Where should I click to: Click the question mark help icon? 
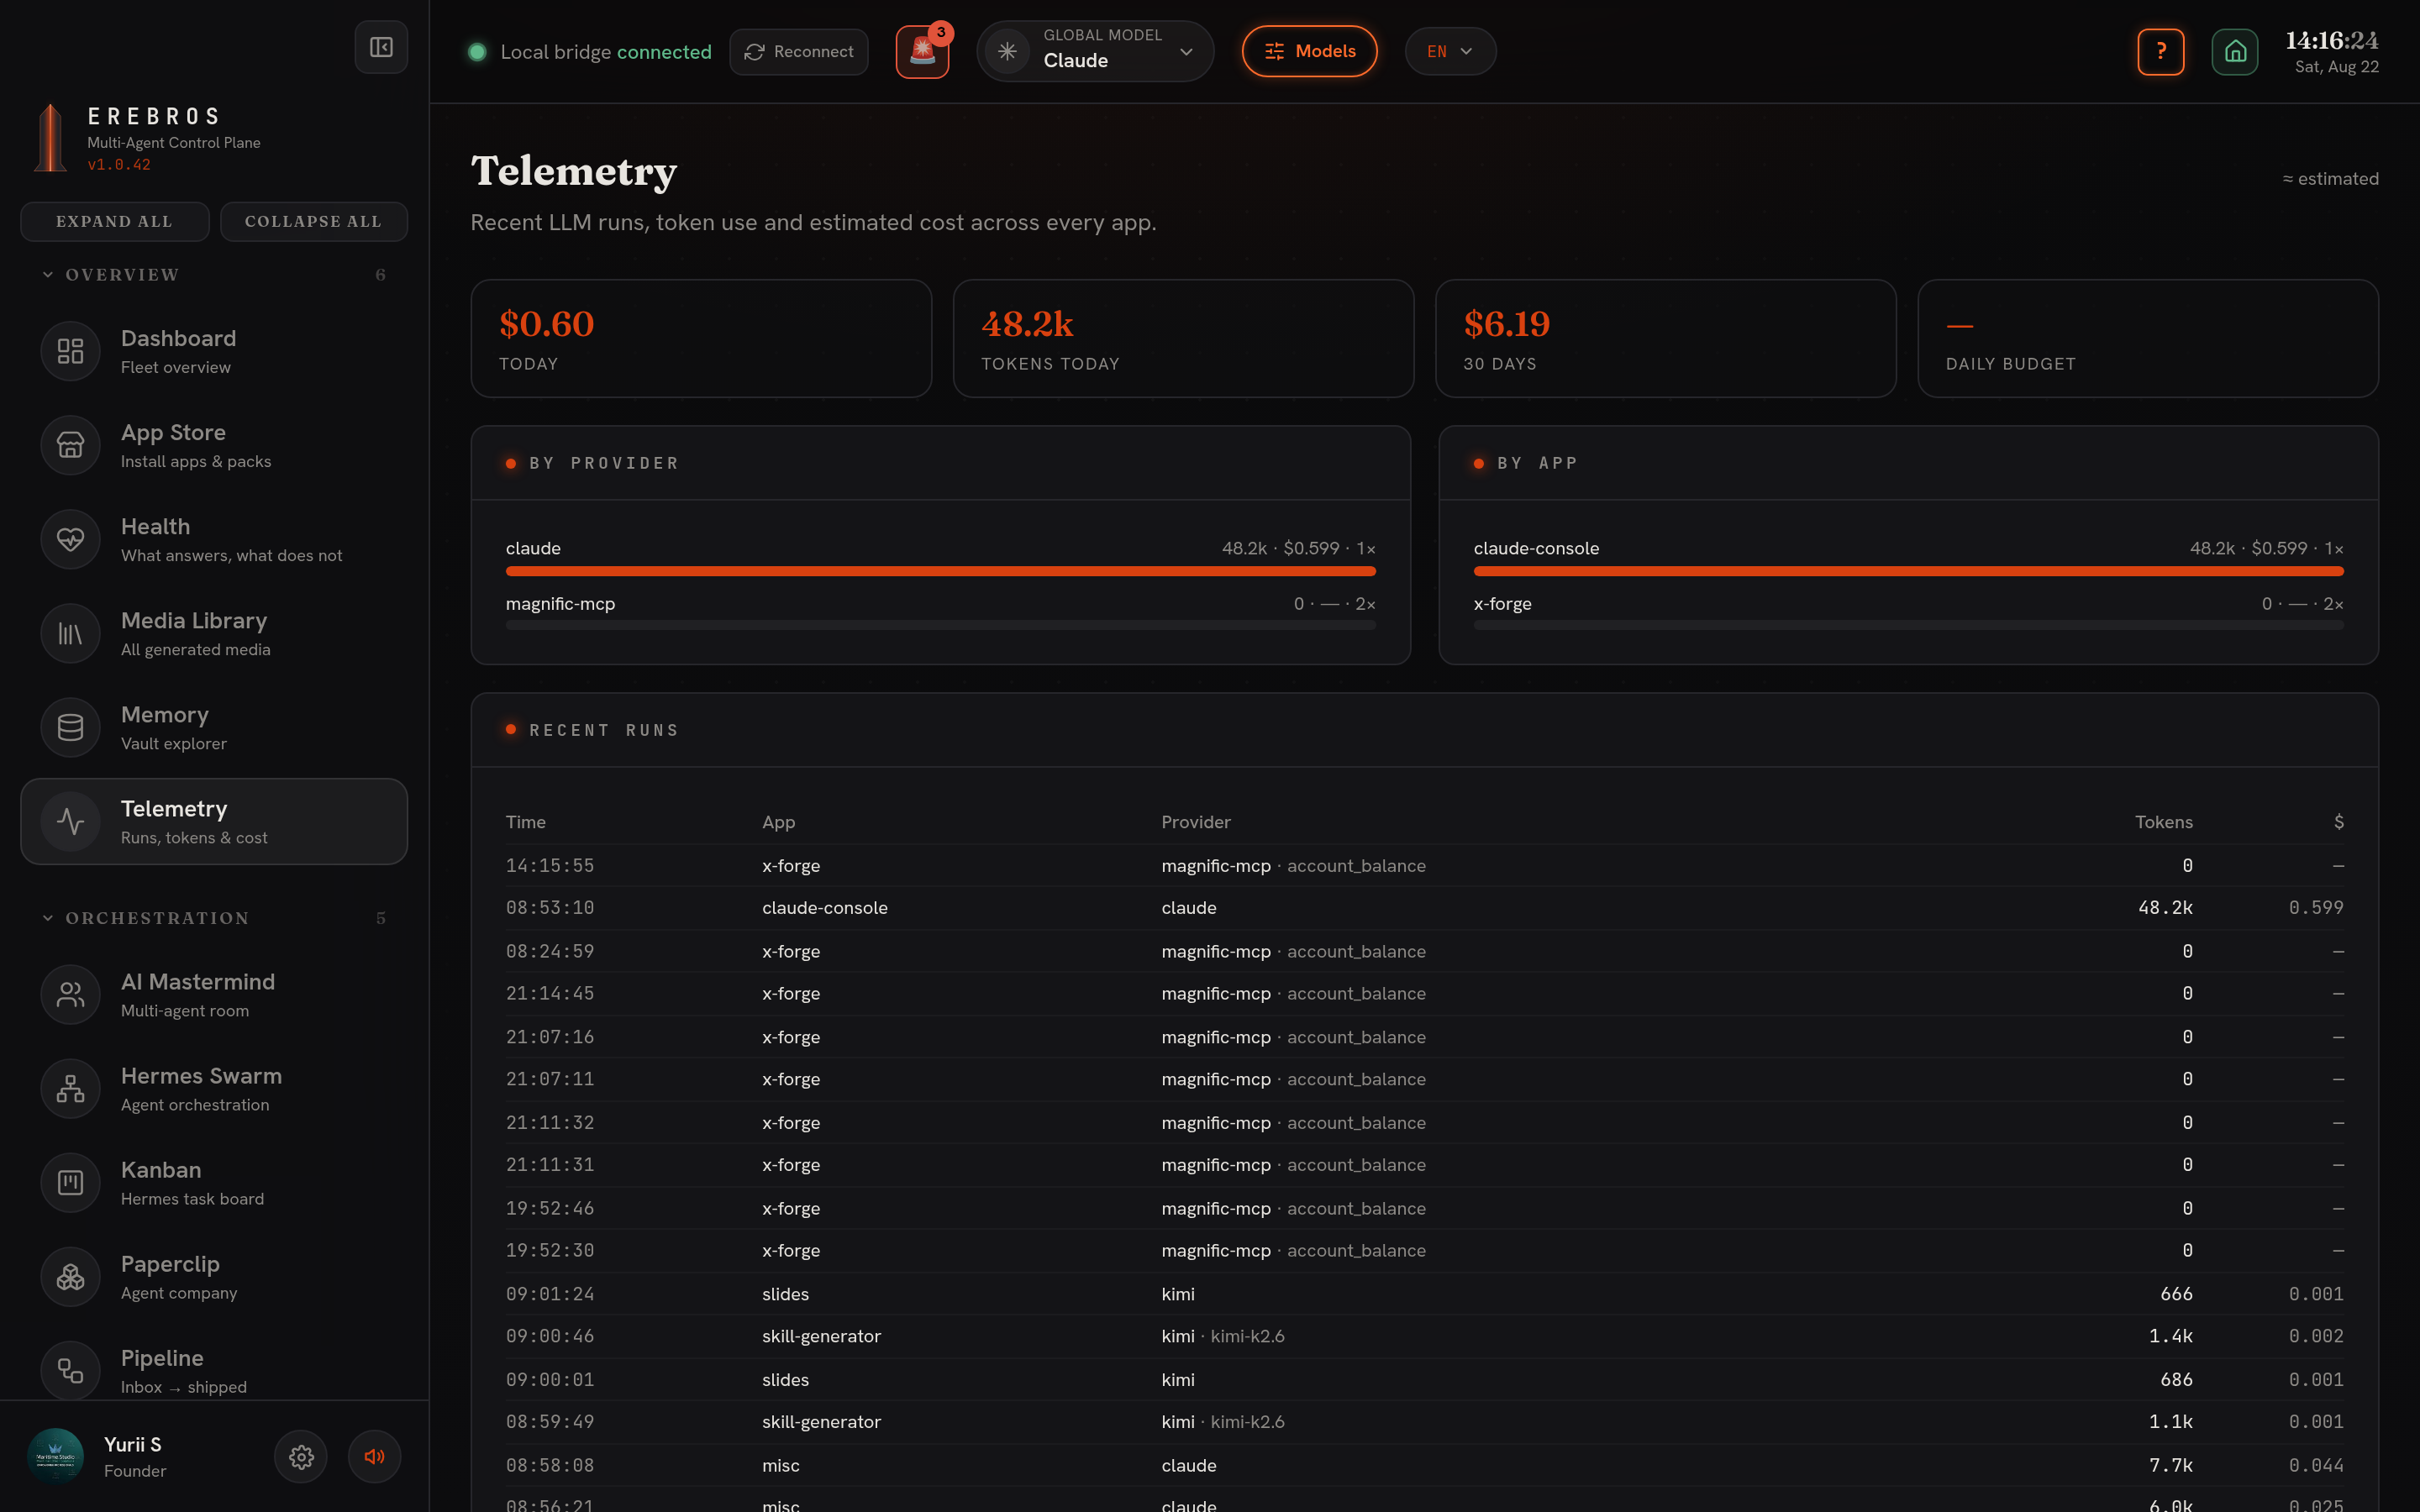tap(2160, 51)
